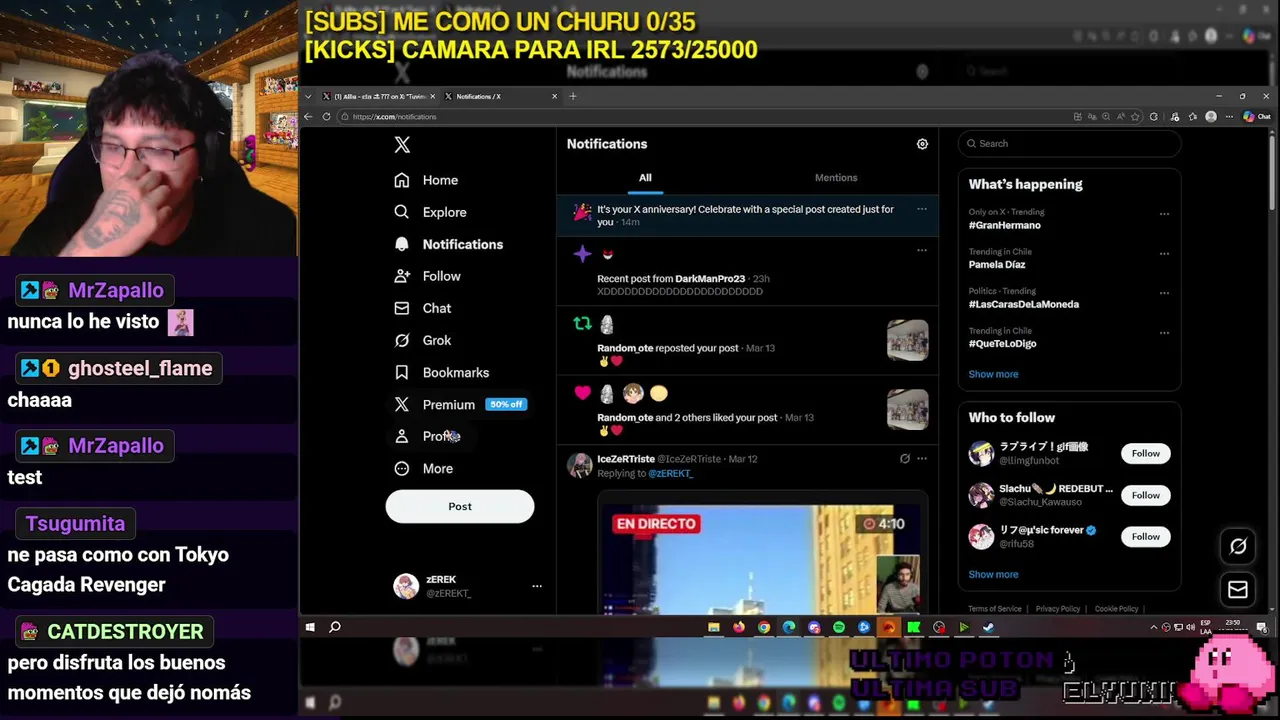The image size is (1280, 720).
Task: Click Show more under What's happening
Action: [x=993, y=374]
